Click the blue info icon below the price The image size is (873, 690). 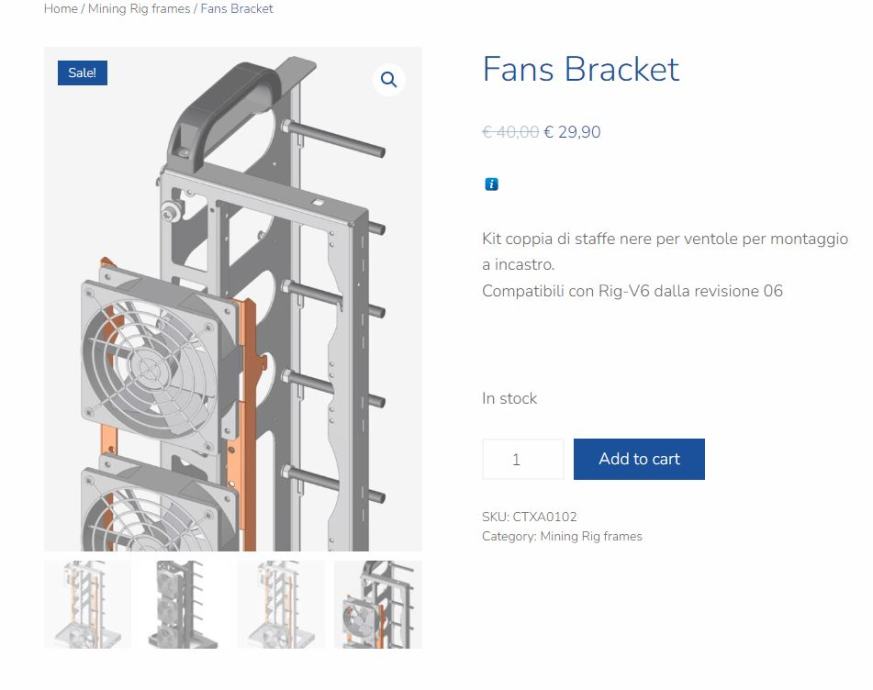492,184
